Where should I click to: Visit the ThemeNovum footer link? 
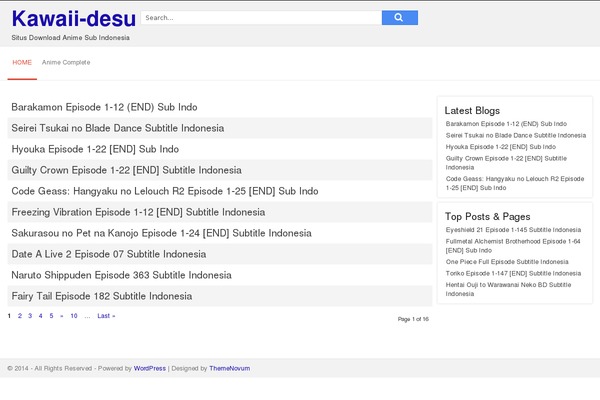coord(230,368)
